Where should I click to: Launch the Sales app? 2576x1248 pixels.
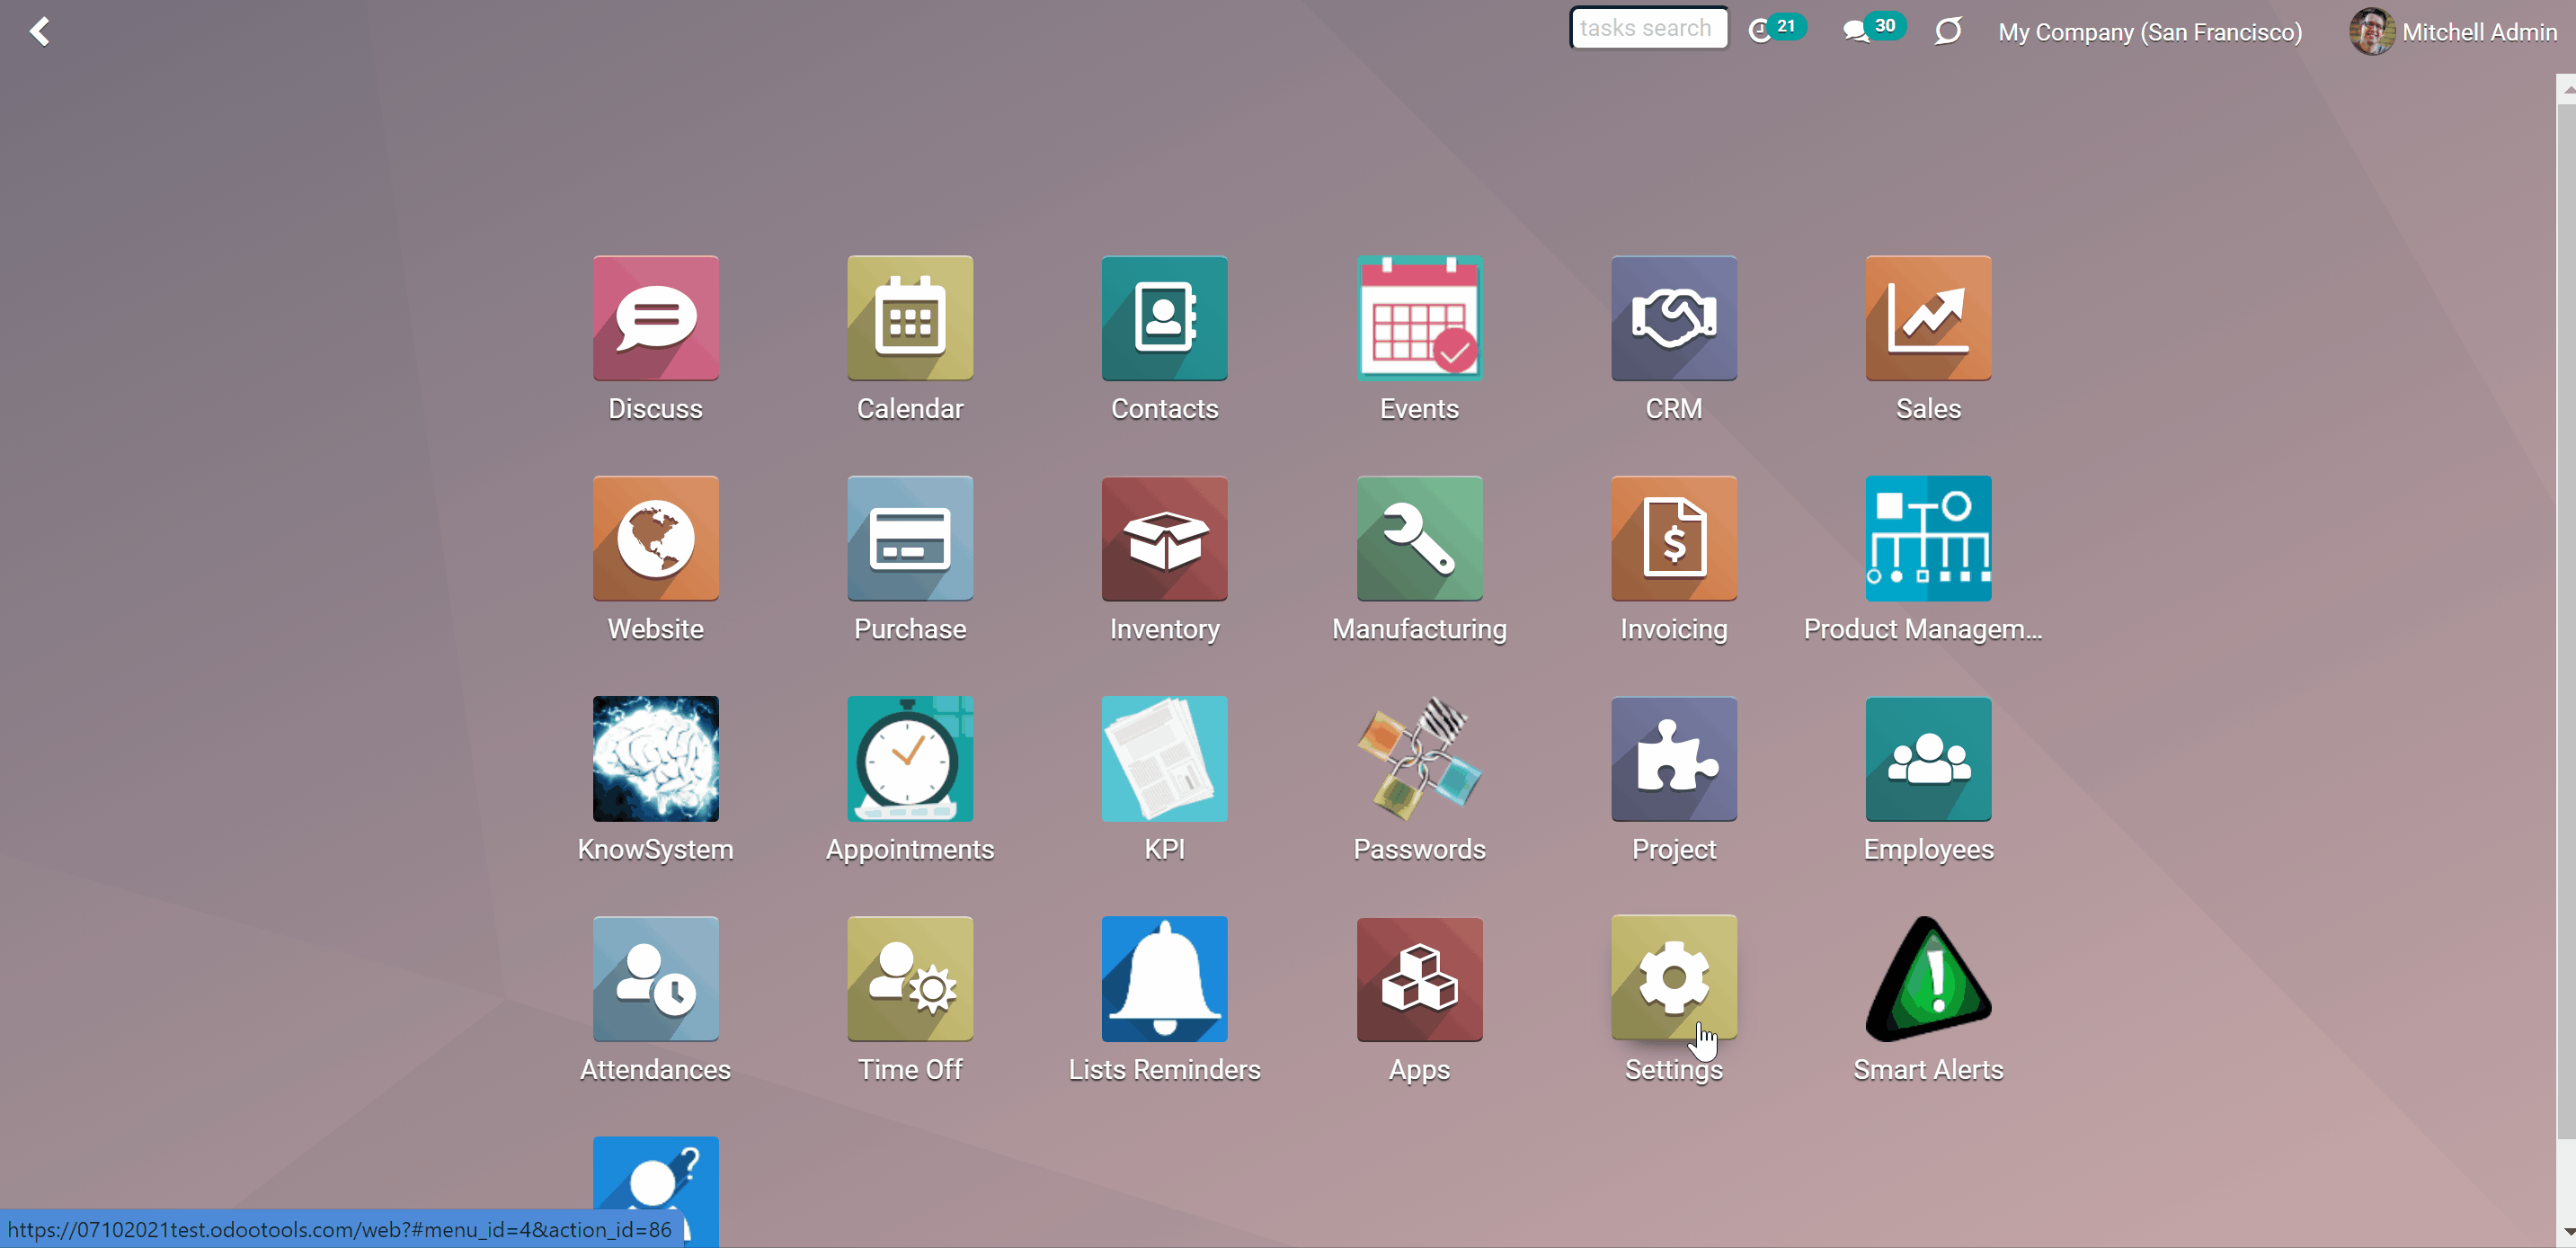(x=1928, y=318)
